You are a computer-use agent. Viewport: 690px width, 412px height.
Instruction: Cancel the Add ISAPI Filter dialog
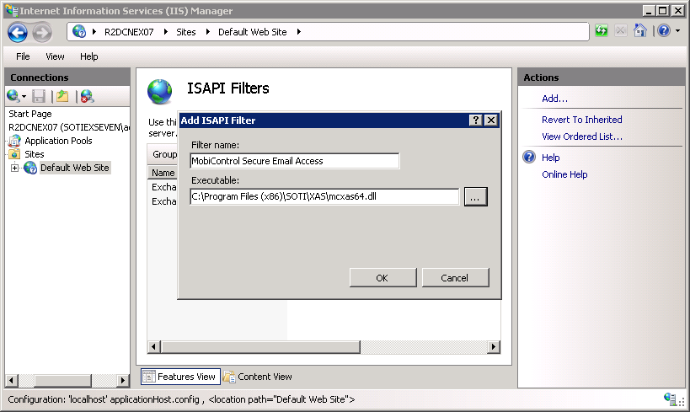point(455,278)
